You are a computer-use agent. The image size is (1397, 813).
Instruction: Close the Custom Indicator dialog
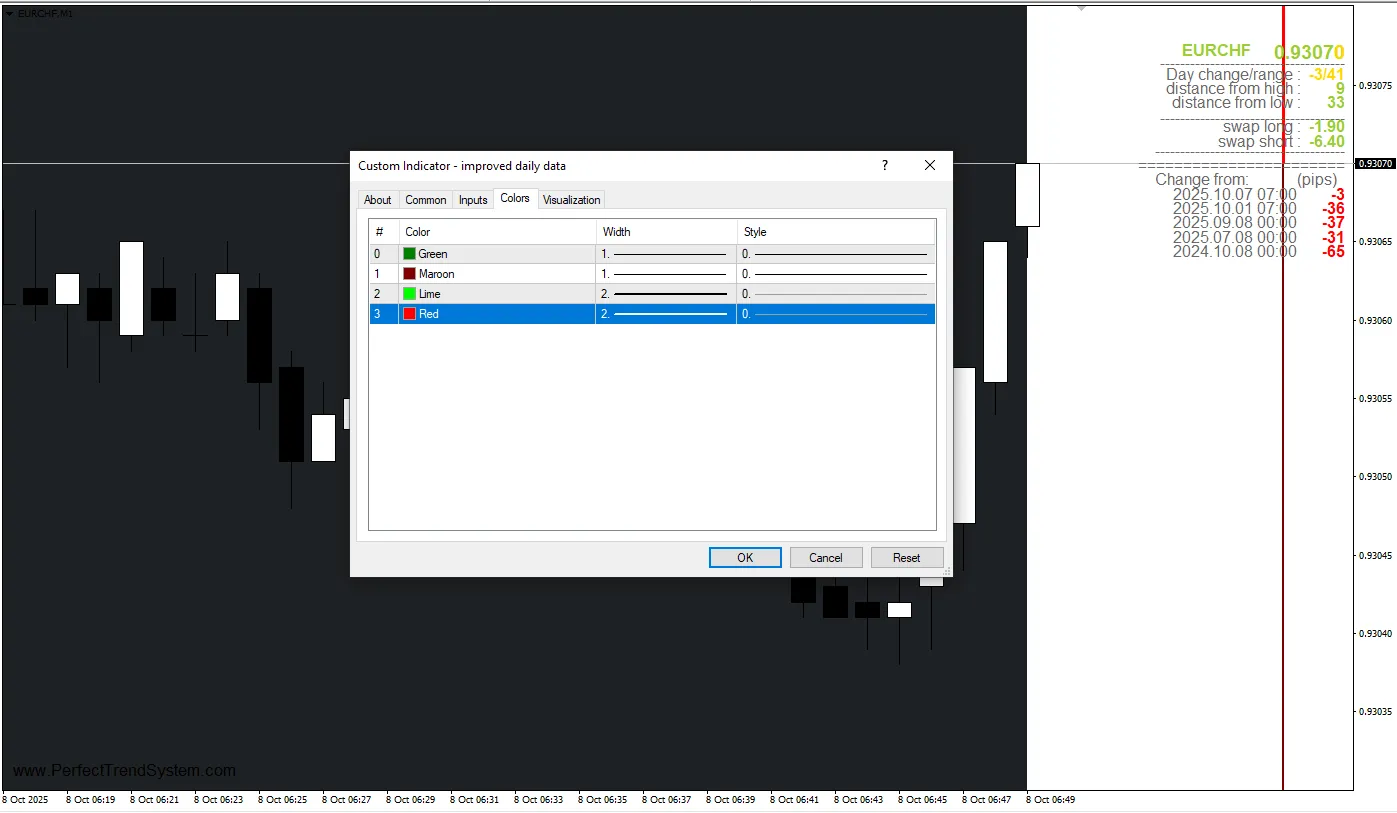(930, 165)
